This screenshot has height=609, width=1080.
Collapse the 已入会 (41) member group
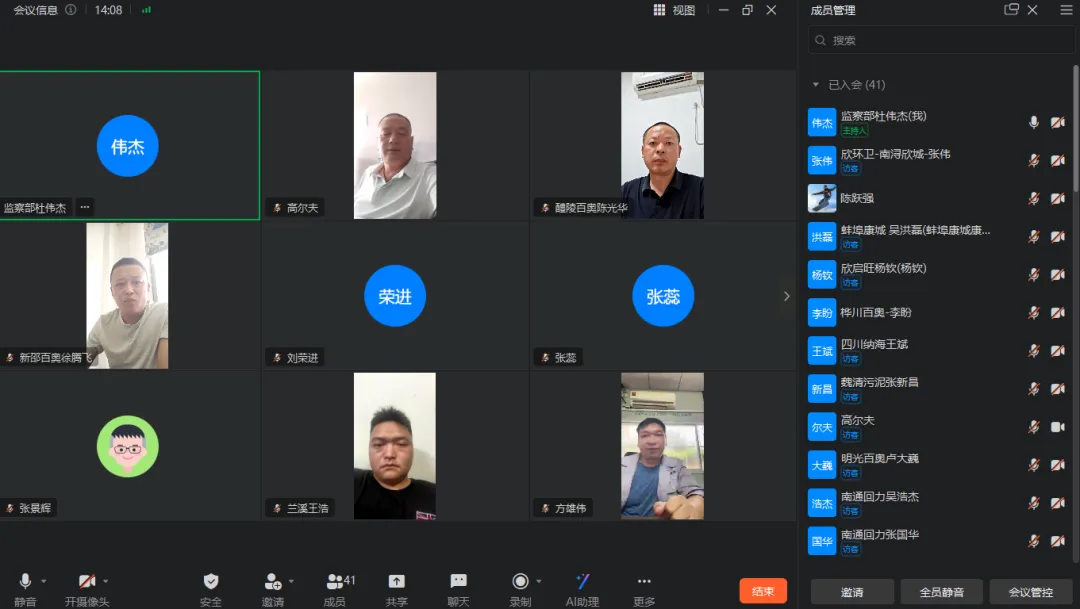pos(816,85)
